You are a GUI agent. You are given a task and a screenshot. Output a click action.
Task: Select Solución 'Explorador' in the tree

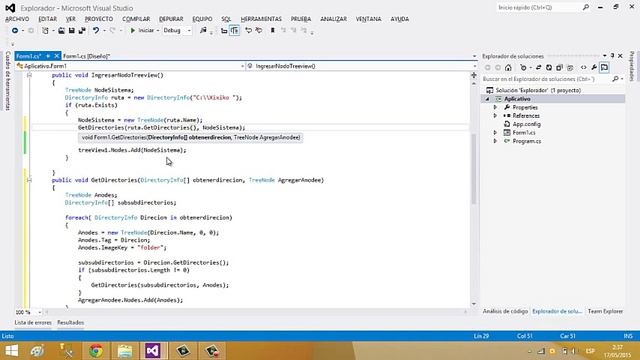pos(538,90)
